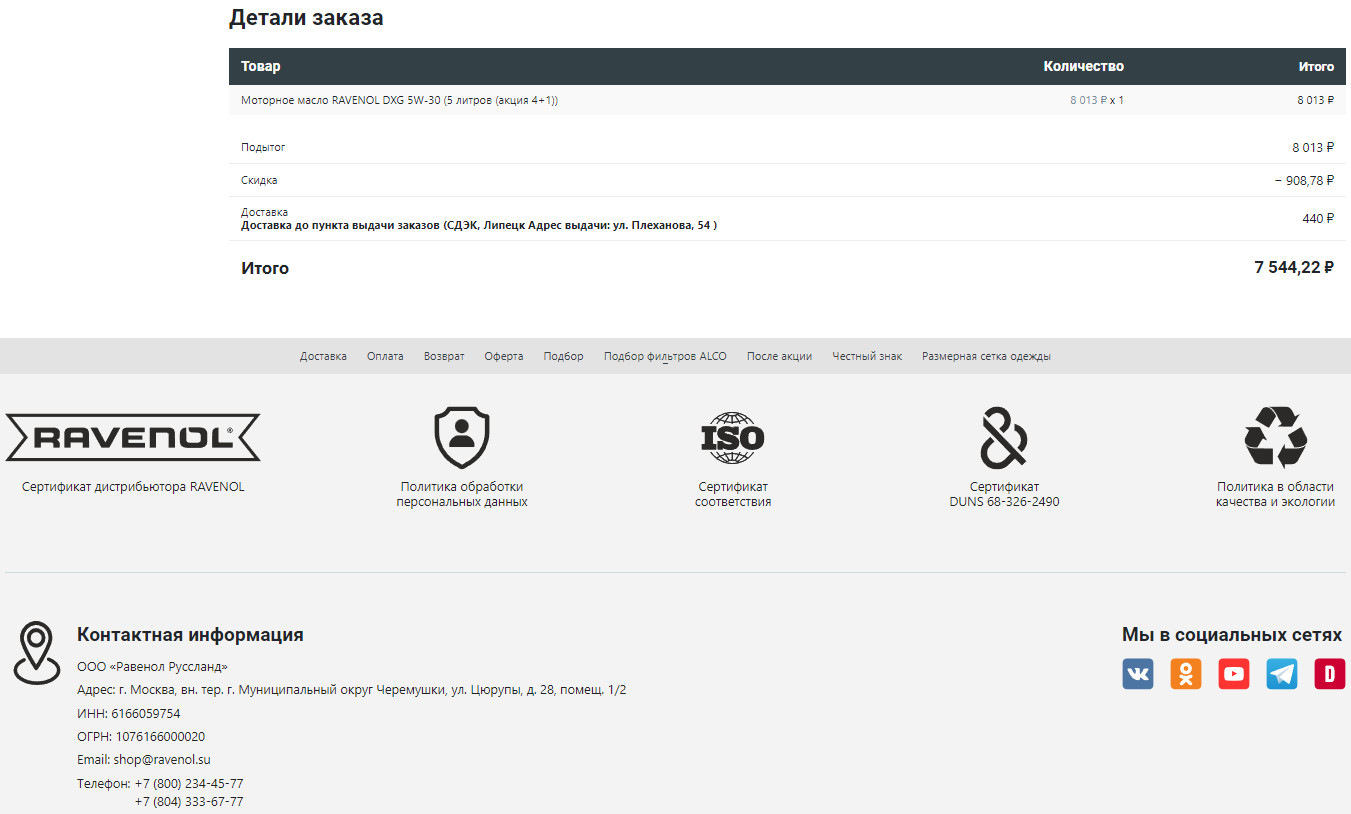Click the ИНН: 6166059754 line
1351x814 pixels.
[x=129, y=713]
